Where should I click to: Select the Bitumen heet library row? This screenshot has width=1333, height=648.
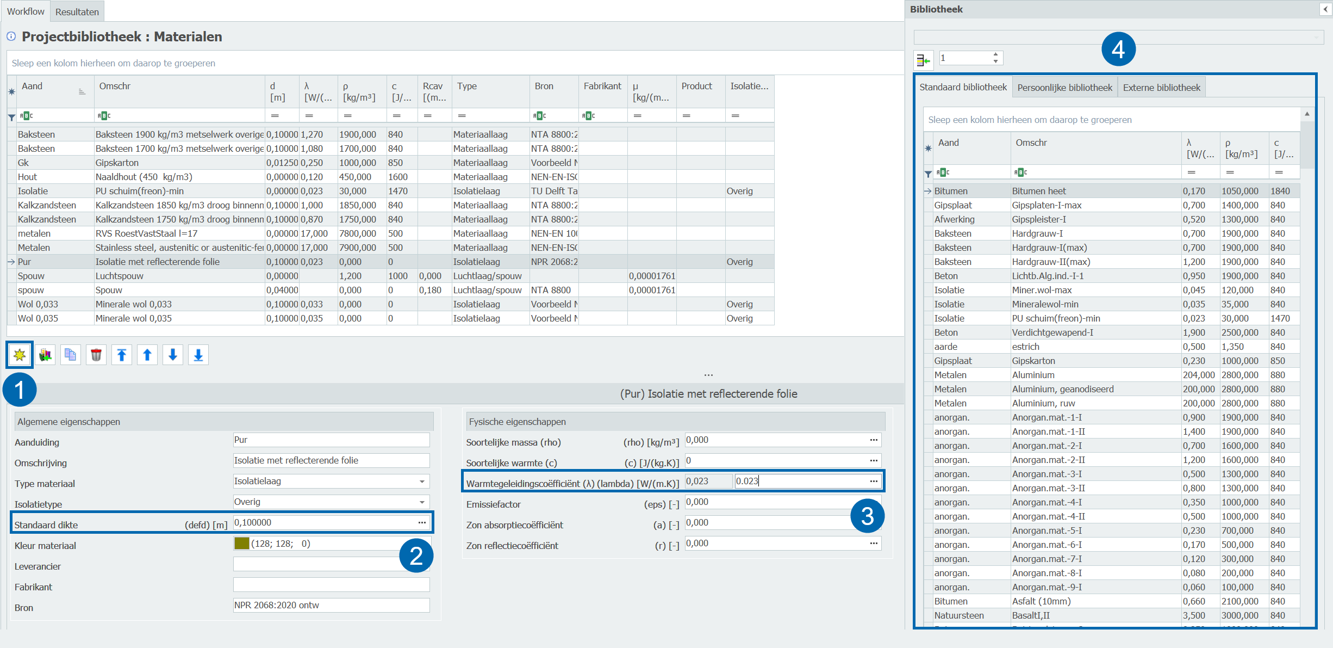pyautogui.click(x=1040, y=191)
